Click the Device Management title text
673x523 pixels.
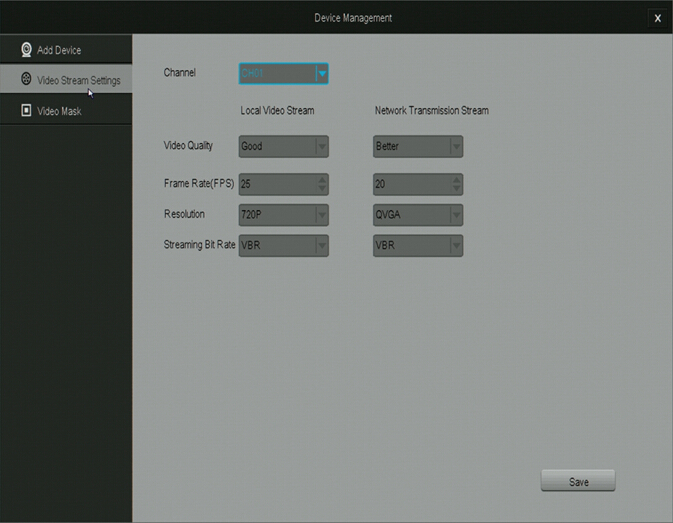coord(353,18)
